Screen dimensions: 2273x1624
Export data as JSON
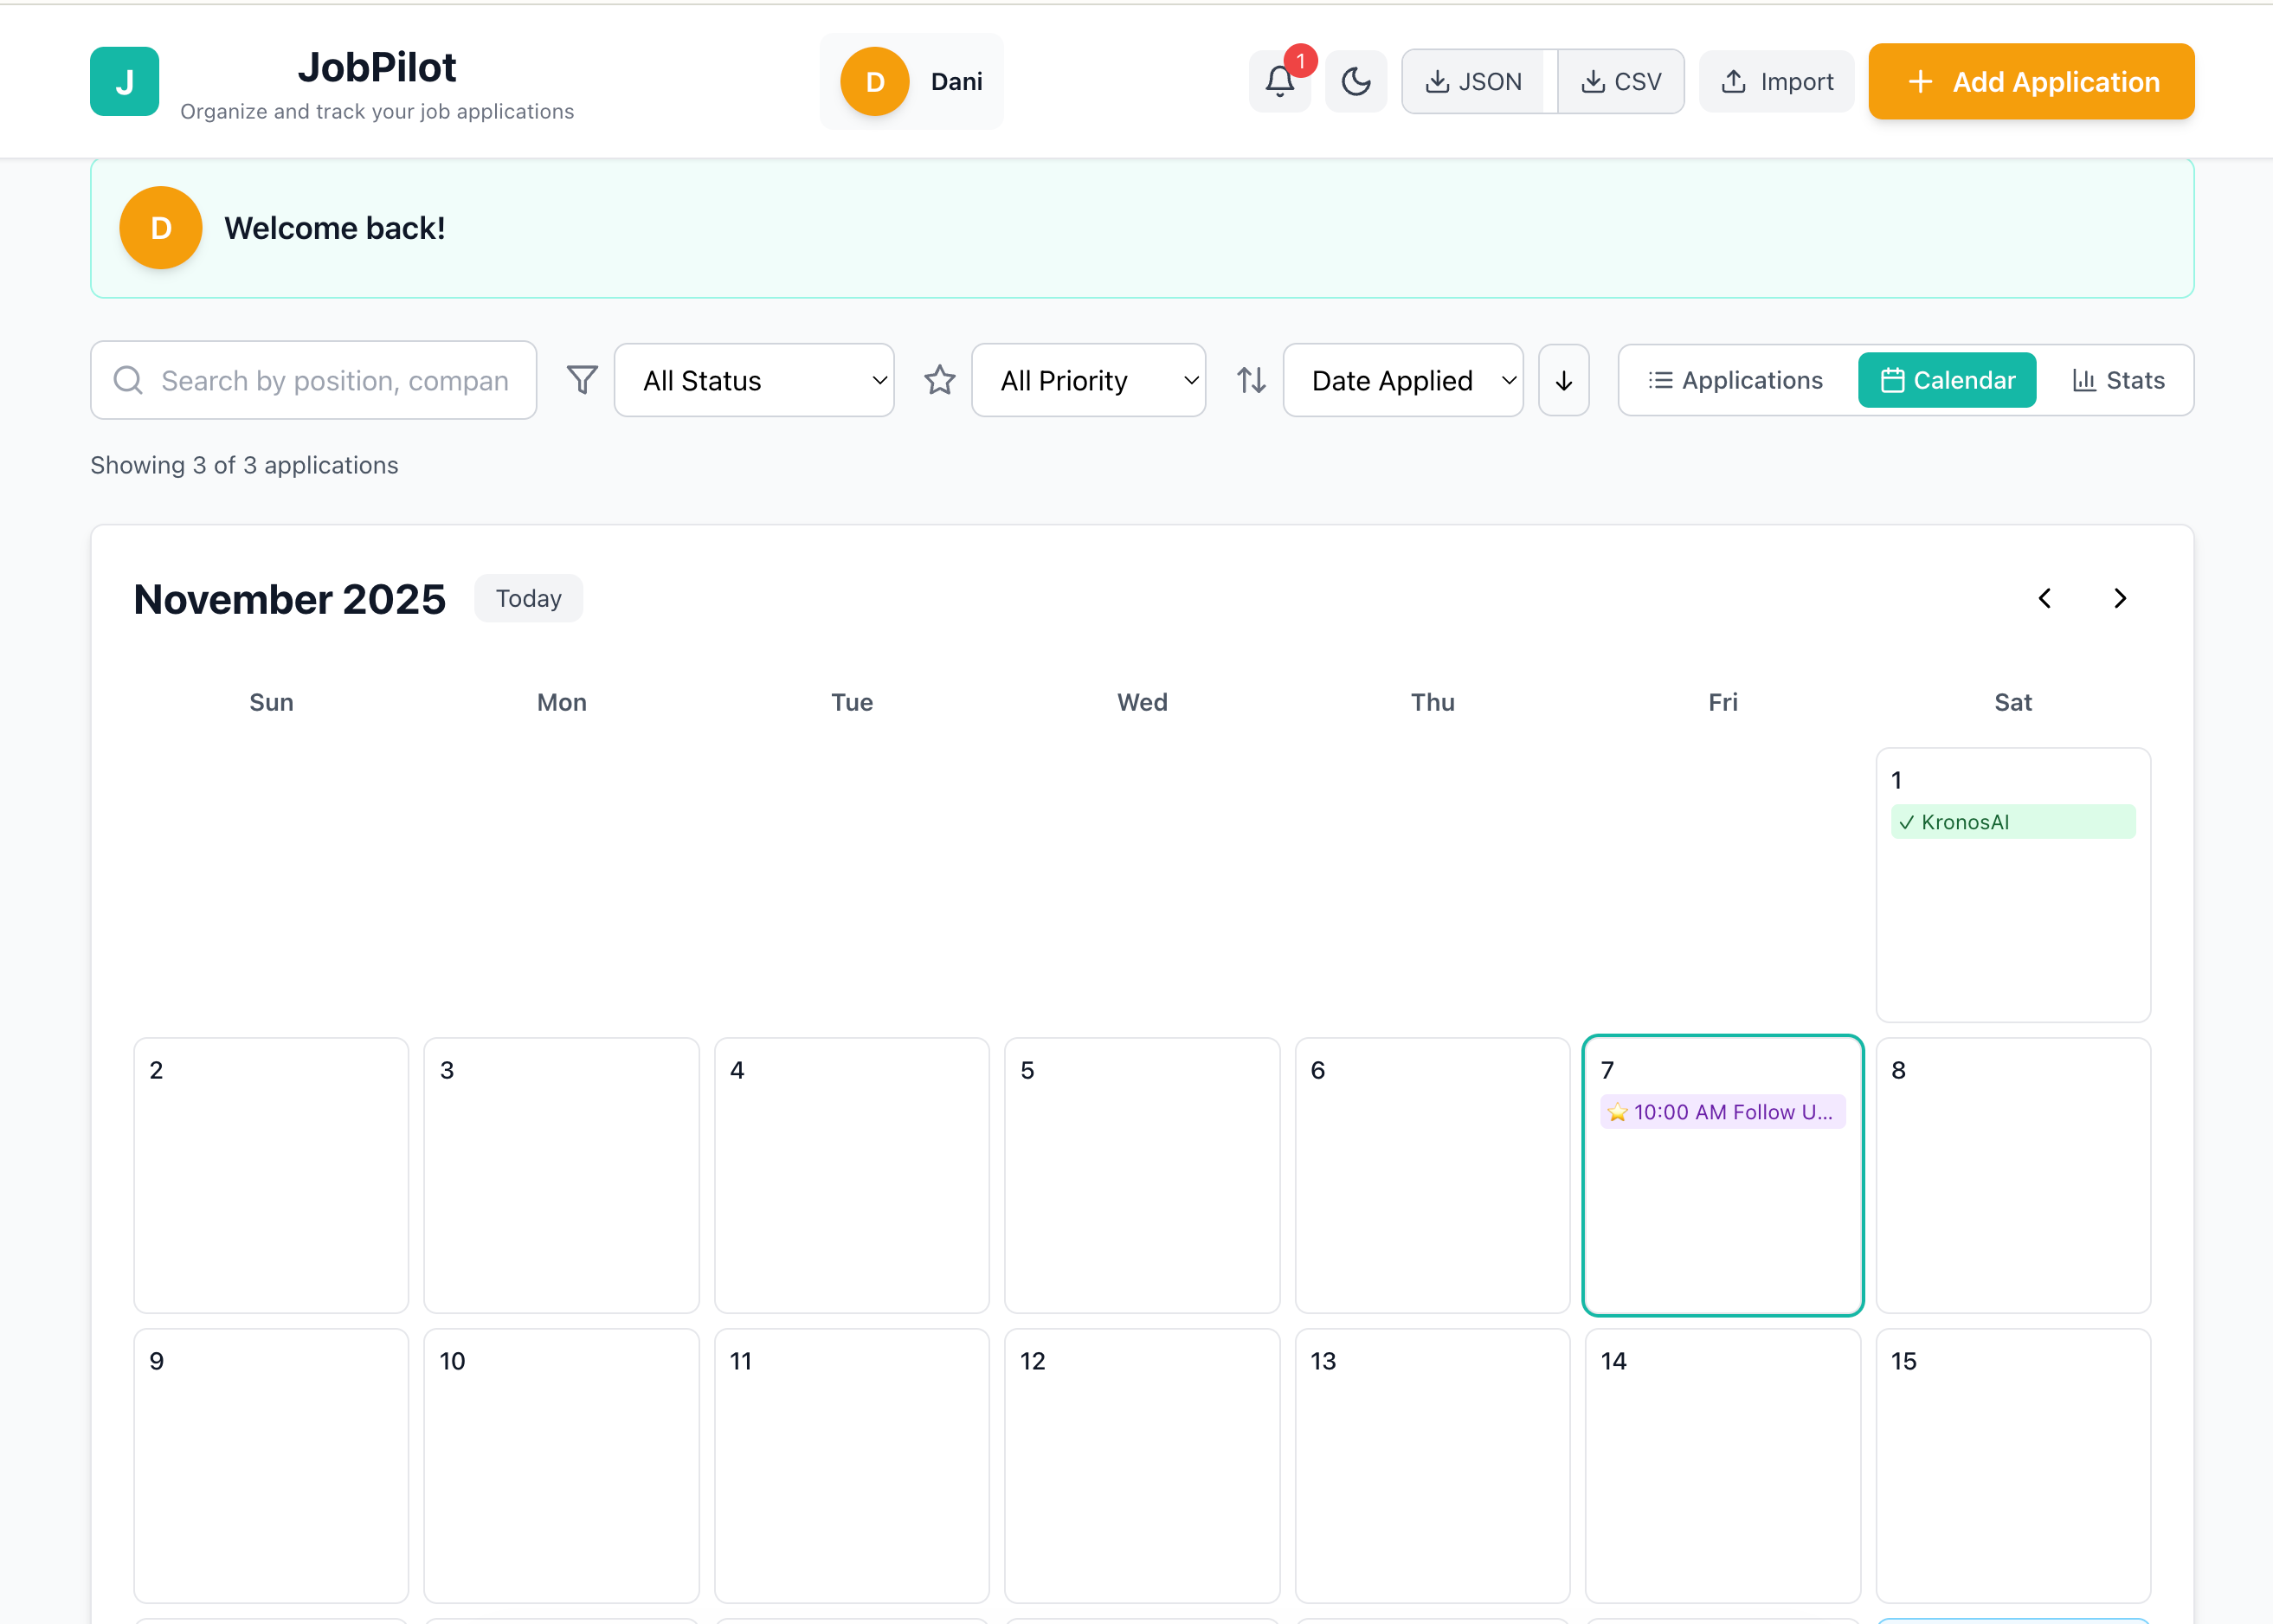[x=1473, y=81]
